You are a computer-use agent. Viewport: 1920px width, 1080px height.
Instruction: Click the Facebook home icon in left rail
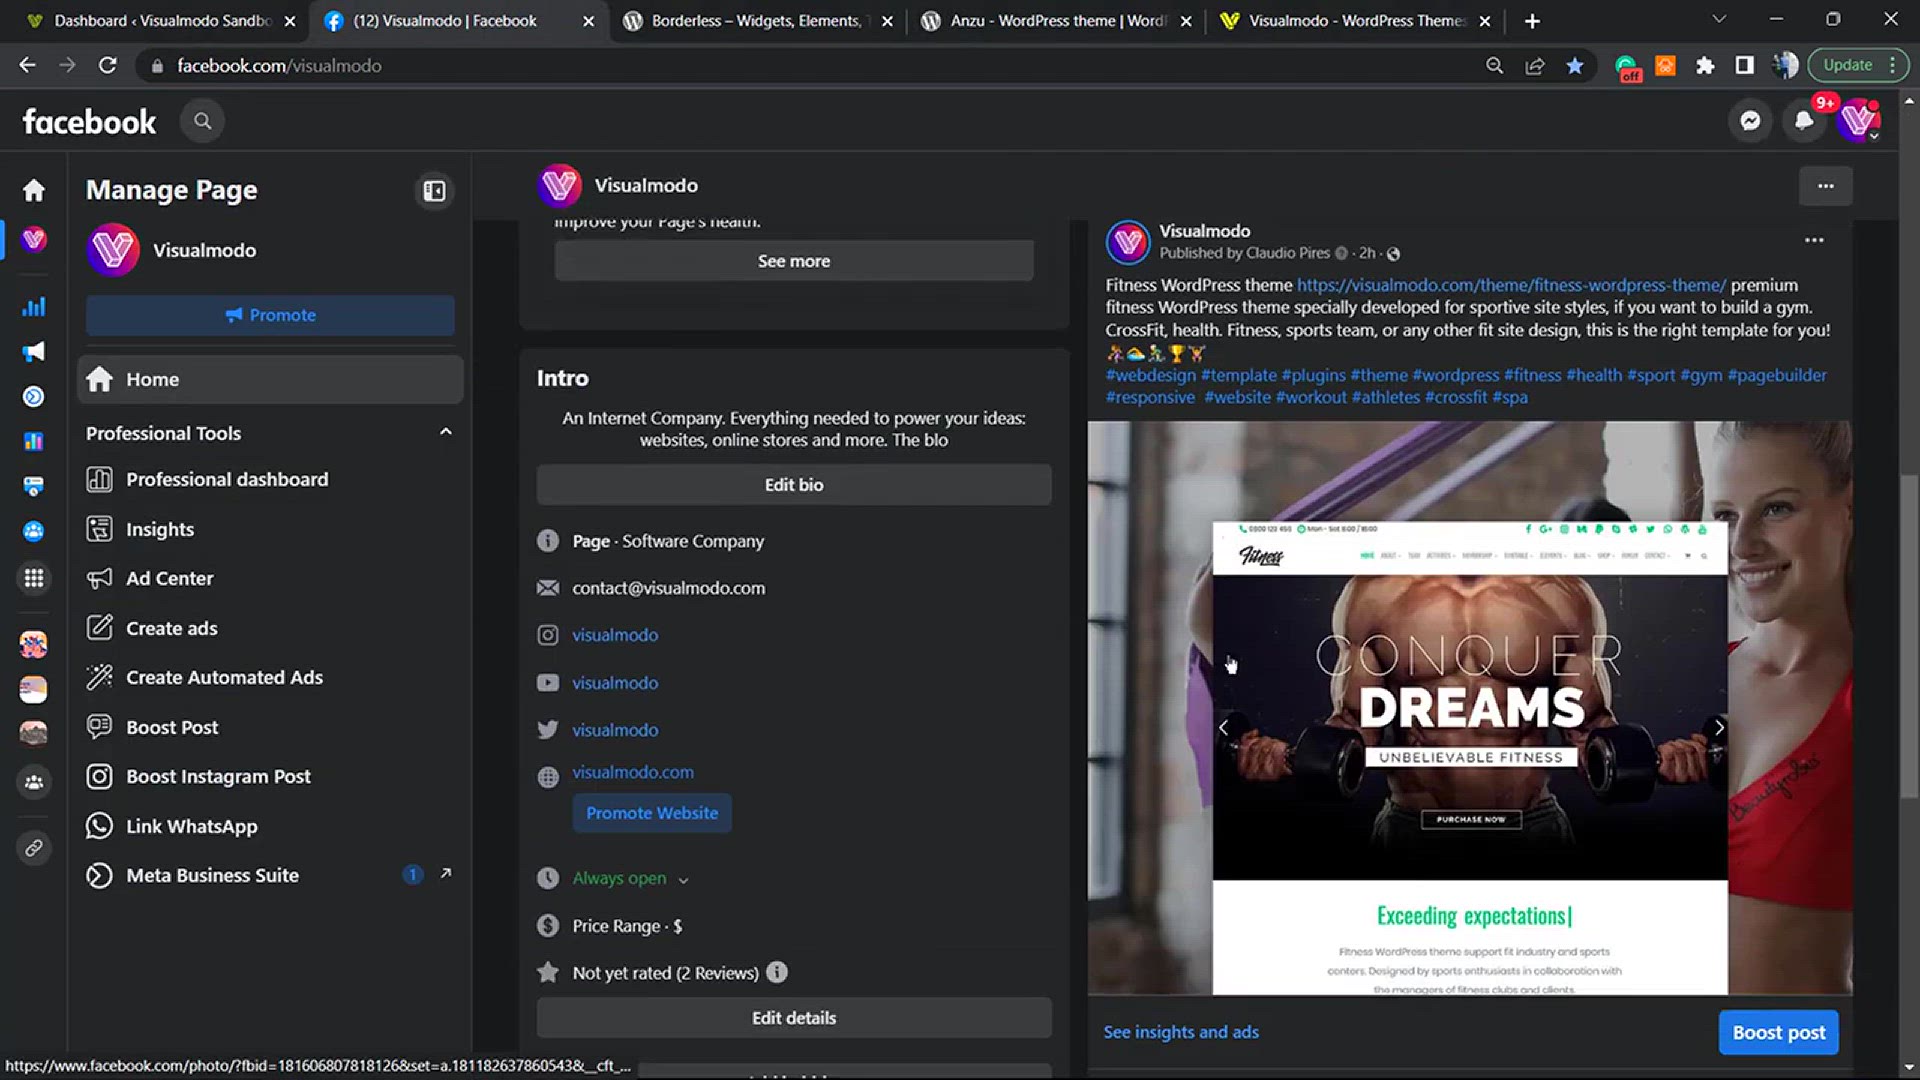click(x=34, y=190)
